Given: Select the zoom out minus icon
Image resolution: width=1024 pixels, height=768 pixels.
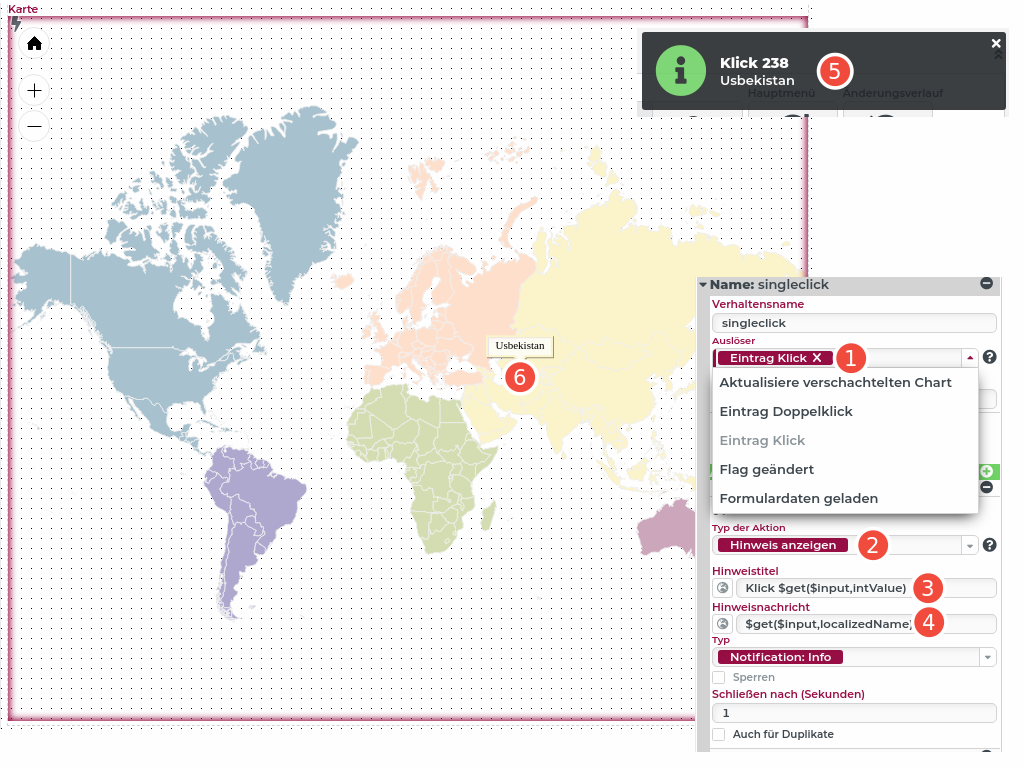Looking at the screenshot, I should pos(34,126).
